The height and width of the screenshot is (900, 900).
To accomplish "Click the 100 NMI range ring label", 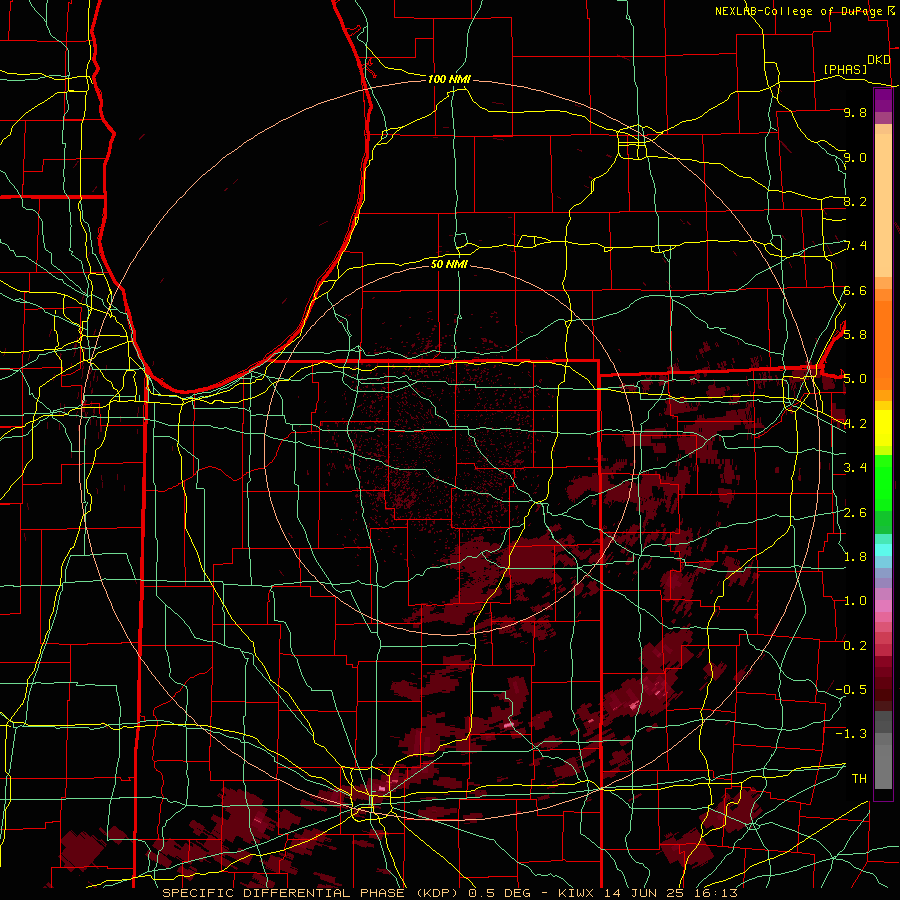I will coord(449,79).
